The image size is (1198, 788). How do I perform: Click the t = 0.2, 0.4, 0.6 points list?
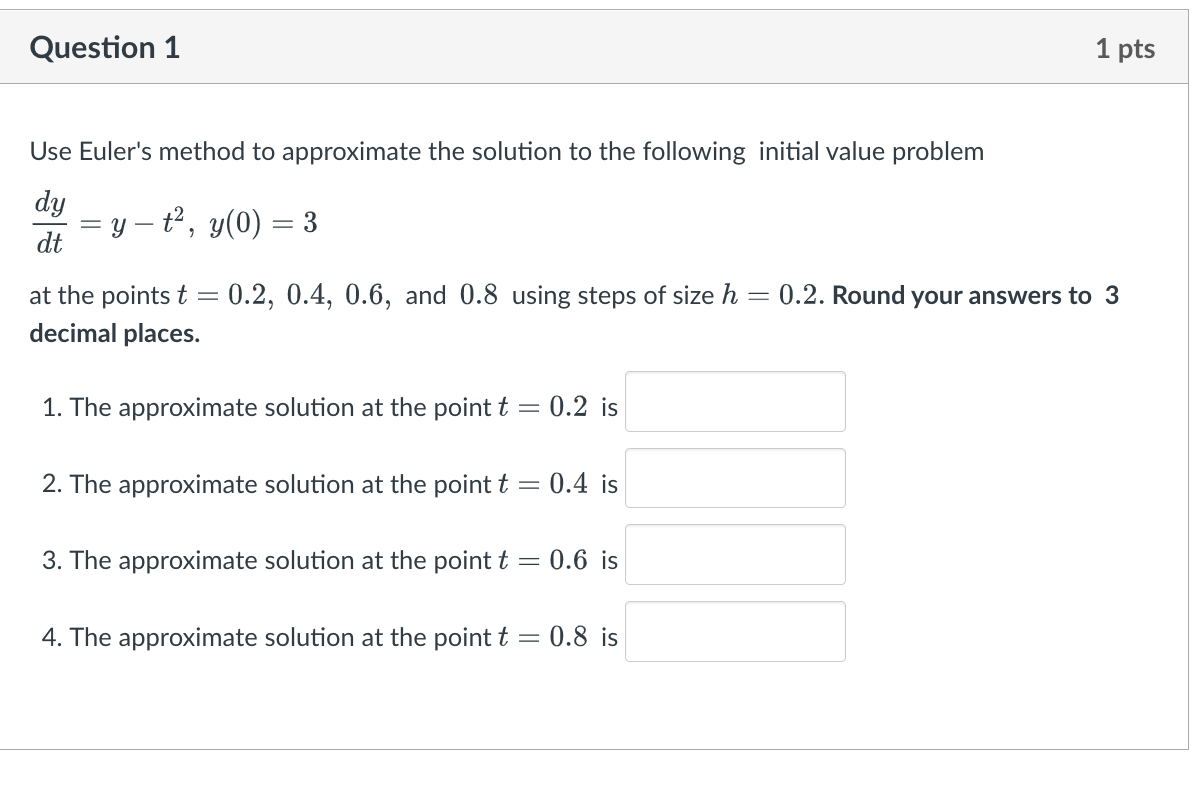pos(284,295)
